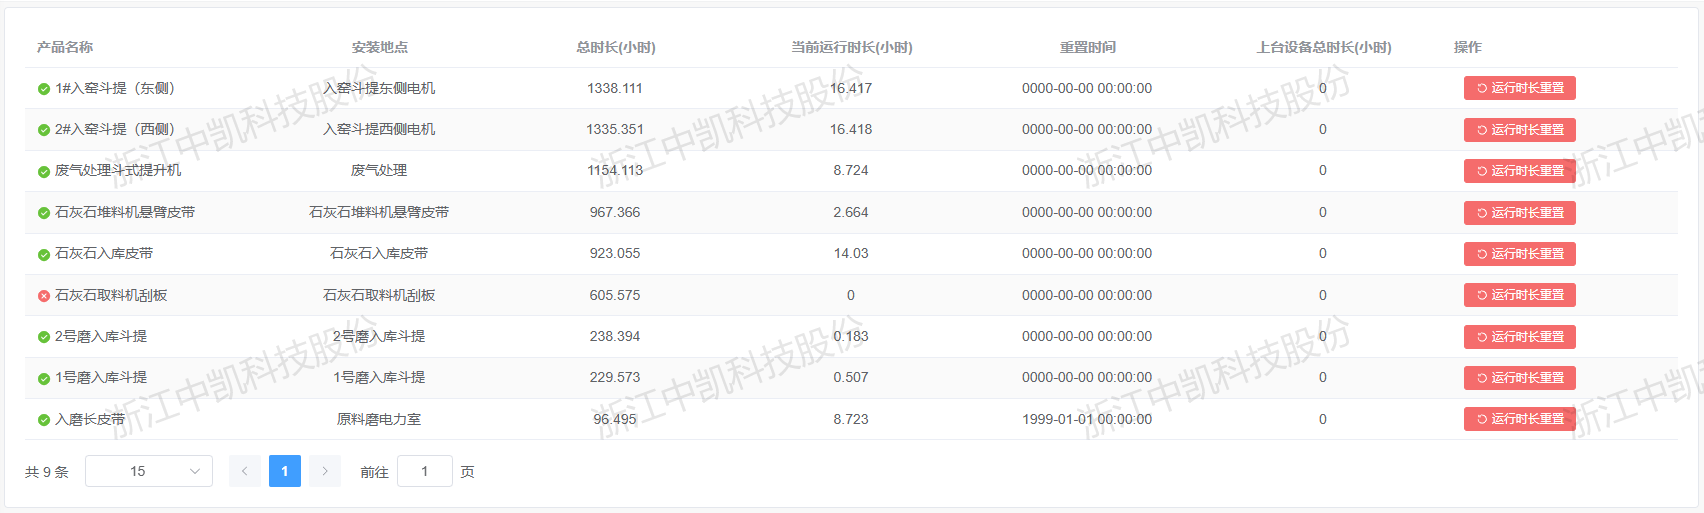Click the 总时长(小时) column header
Image resolution: width=1704 pixels, height=513 pixels.
[x=616, y=47]
